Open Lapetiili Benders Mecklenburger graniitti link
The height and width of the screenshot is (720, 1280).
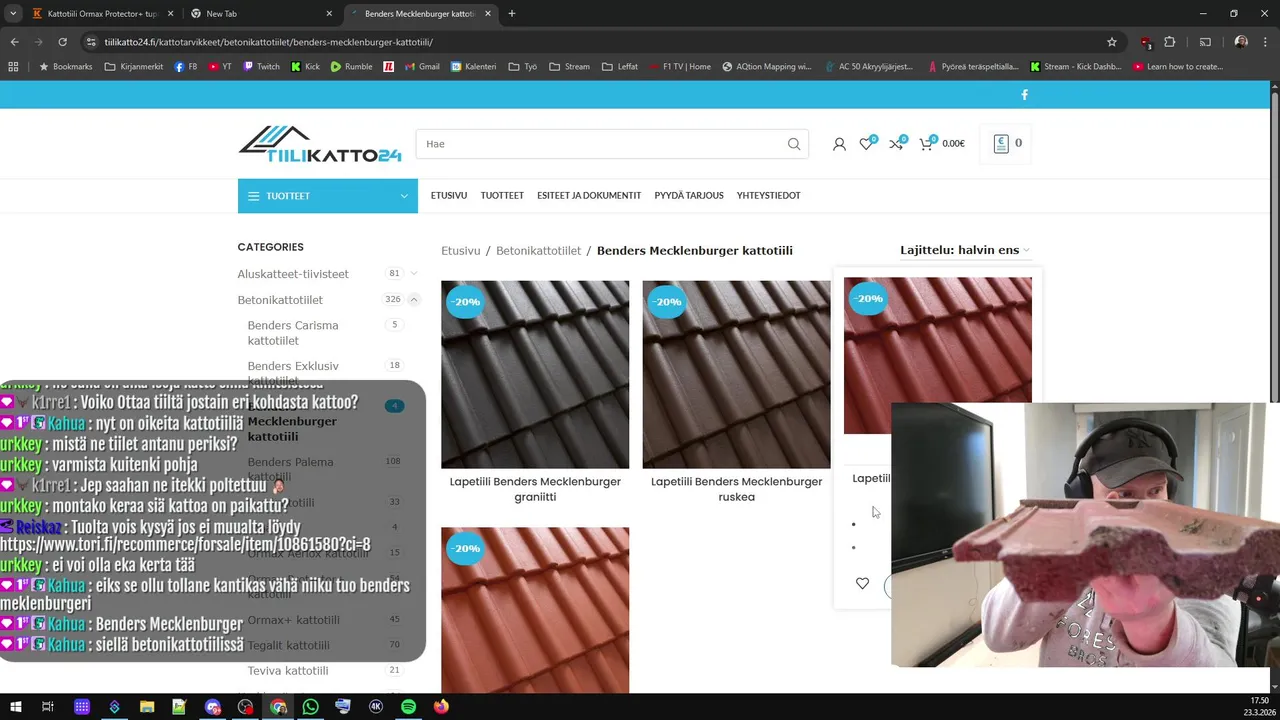tap(535, 489)
